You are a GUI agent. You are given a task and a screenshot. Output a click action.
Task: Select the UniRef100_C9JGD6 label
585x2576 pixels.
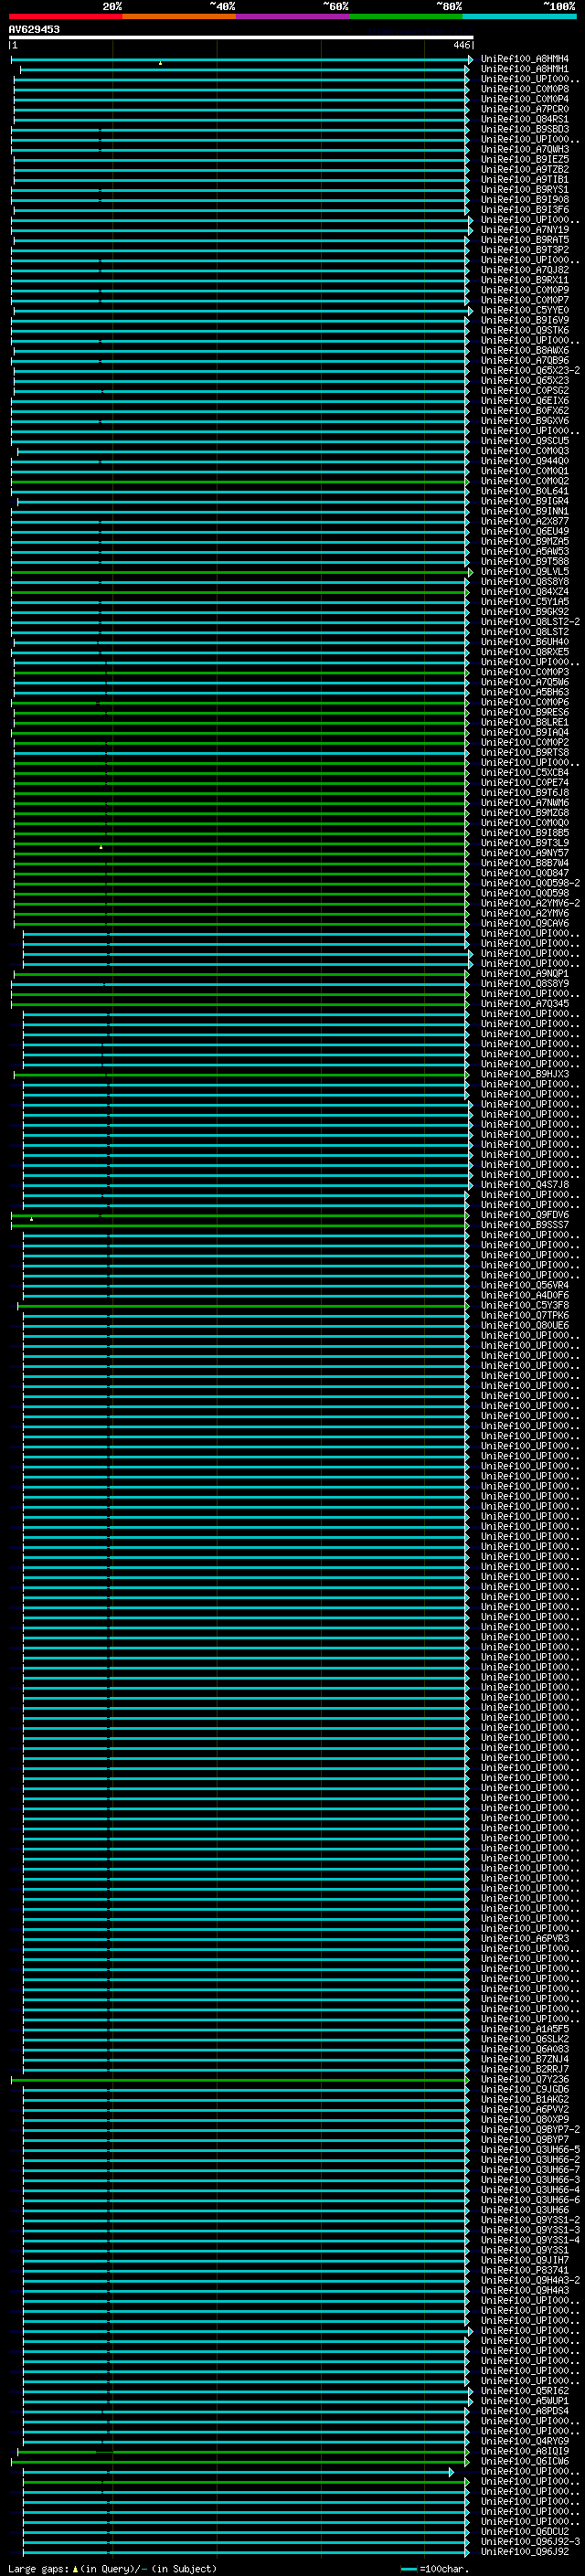click(525, 2089)
